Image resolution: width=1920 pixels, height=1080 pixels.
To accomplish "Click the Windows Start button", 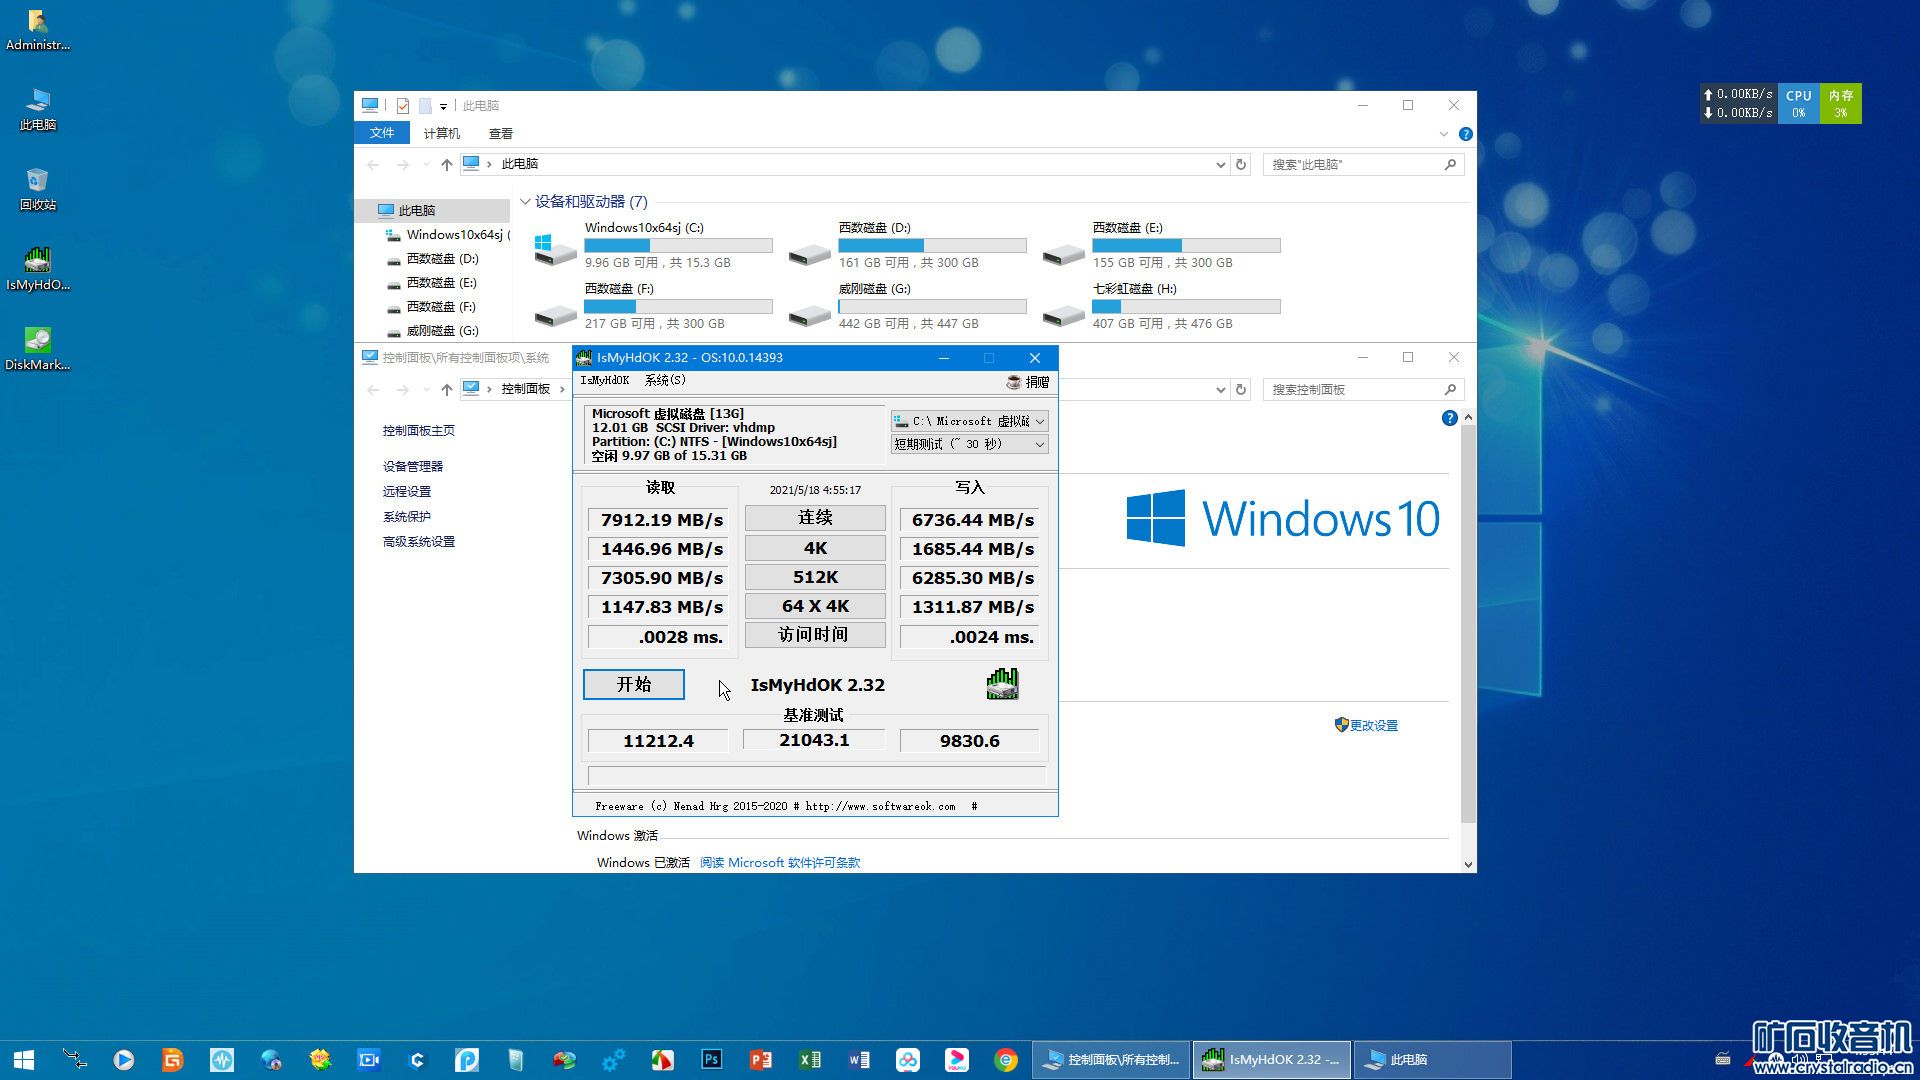I will point(24,1059).
